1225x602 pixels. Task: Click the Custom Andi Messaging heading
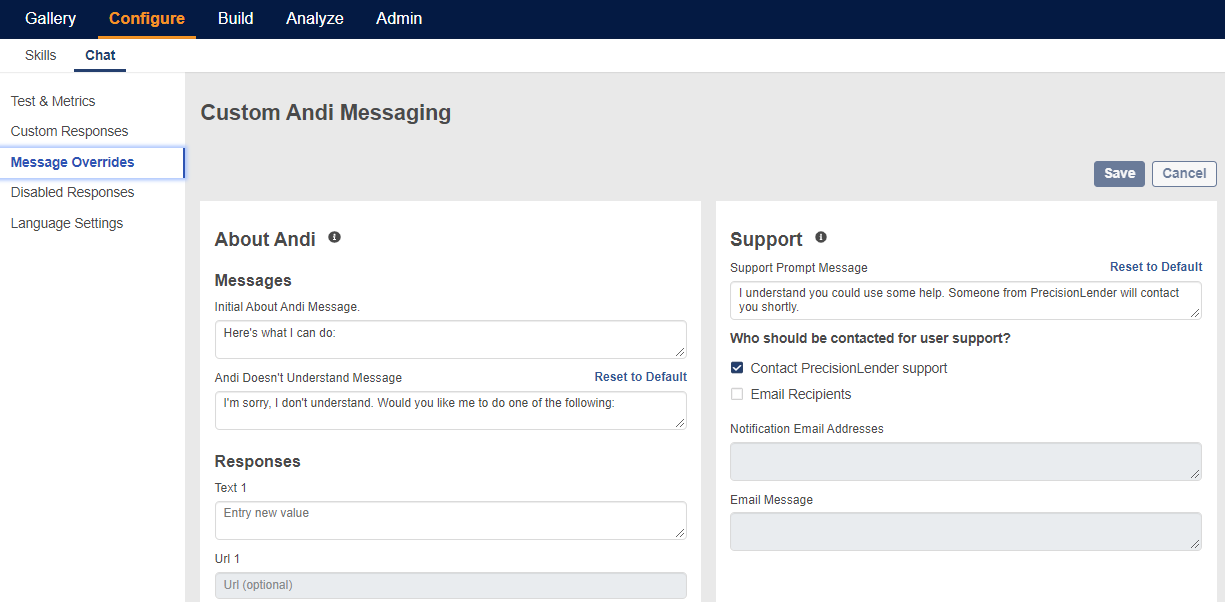pyautogui.click(x=326, y=112)
